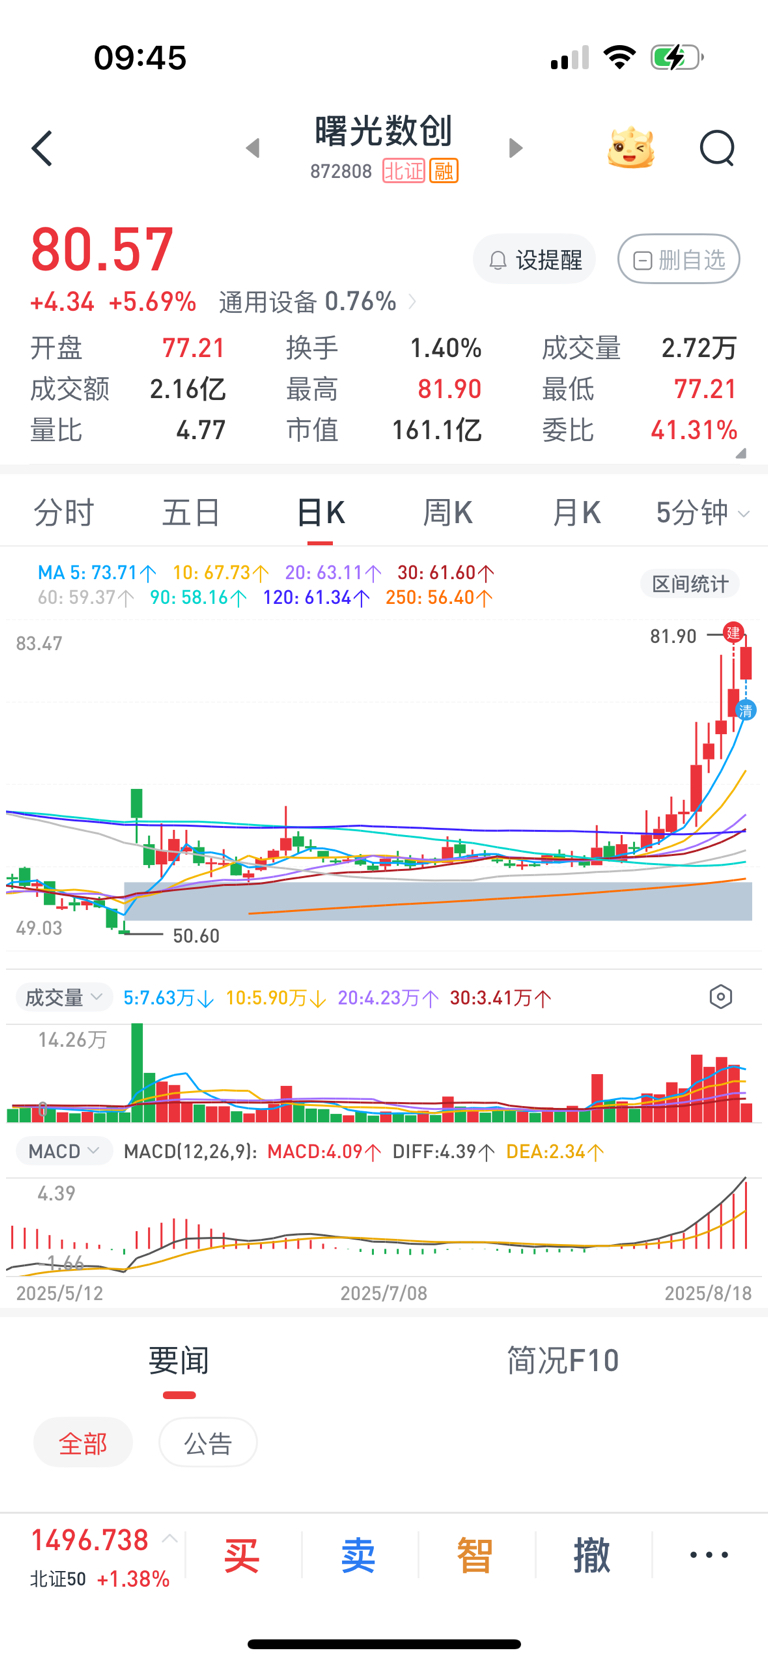This screenshot has width=769, height=1665.
Task: Open more options three-dots icon
Action: (x=709, y=1555)
